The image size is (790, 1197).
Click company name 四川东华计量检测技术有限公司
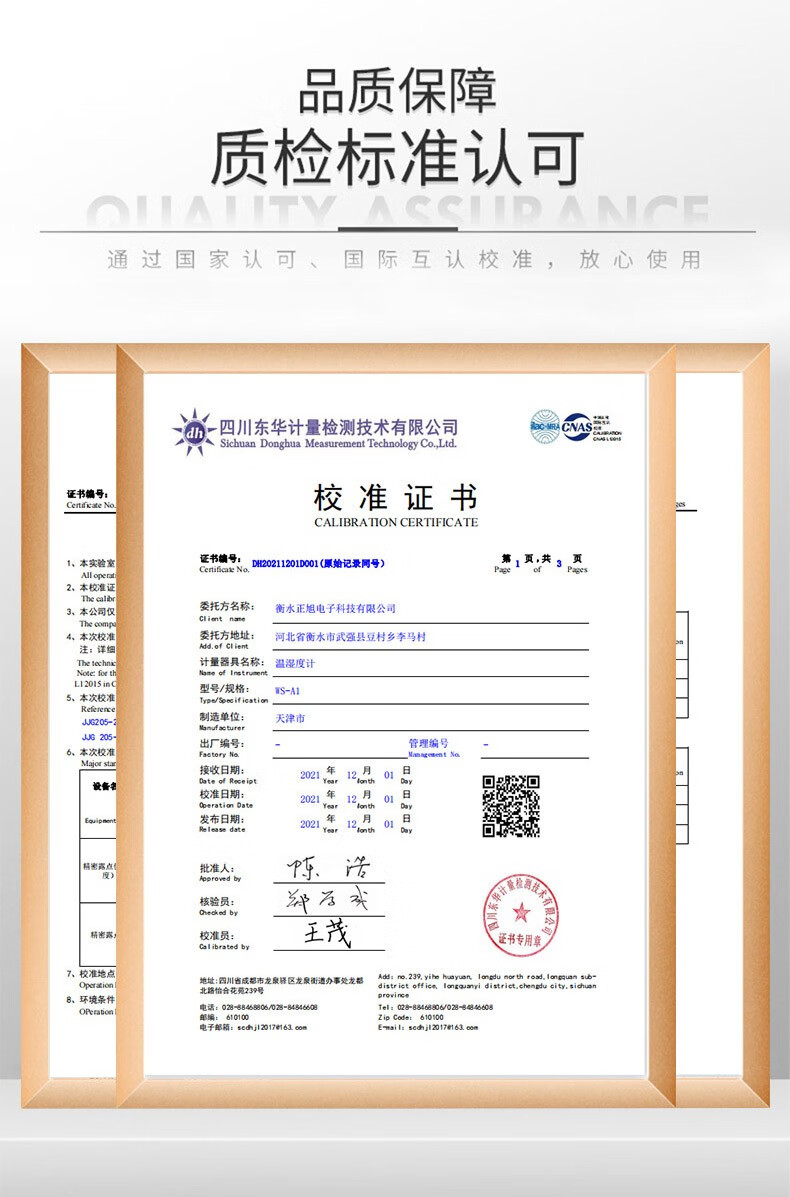339,427
